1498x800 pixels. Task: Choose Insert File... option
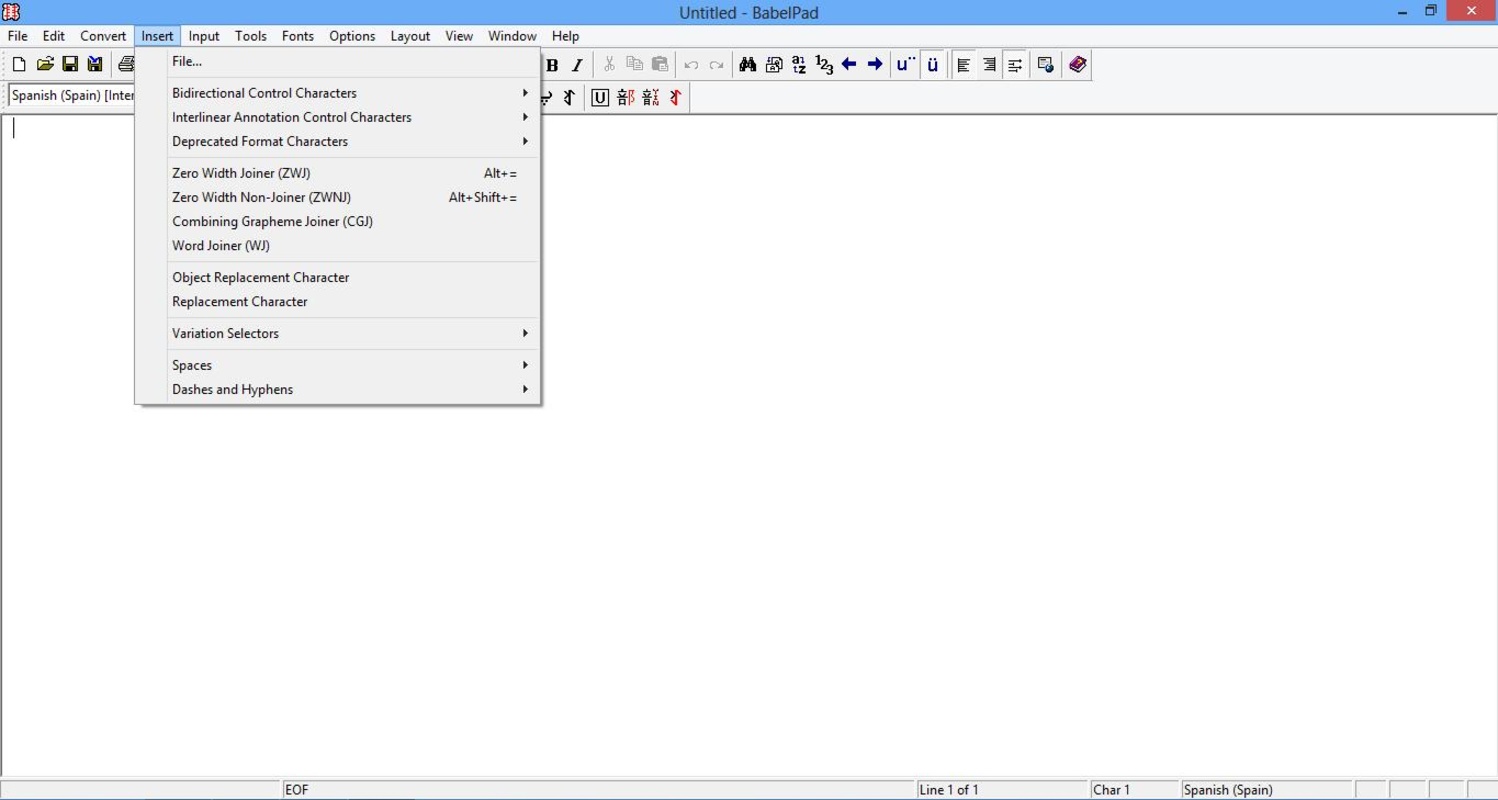click(187, 61)
